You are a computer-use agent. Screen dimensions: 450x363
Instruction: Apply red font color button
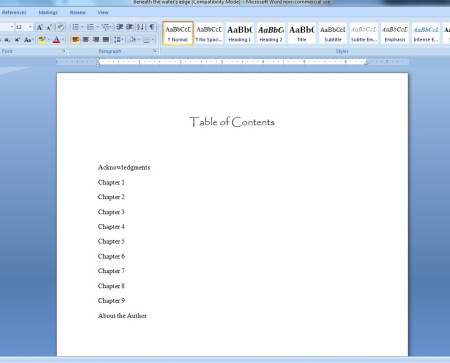56,40
